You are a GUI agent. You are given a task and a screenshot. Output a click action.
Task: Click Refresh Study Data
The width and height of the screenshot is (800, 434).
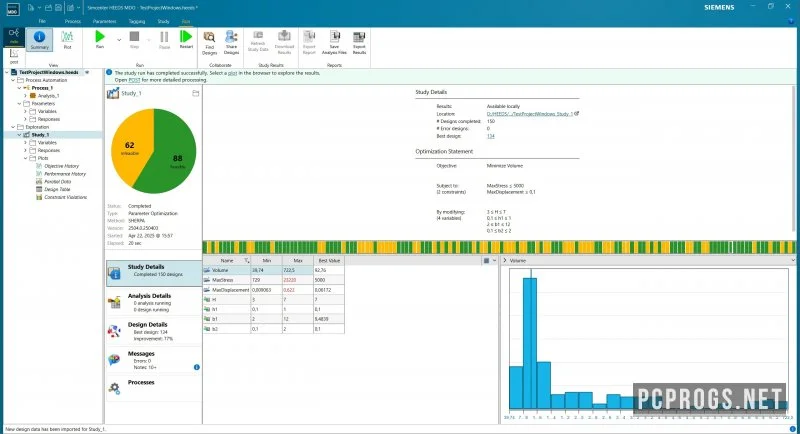(x=258, y=42)
